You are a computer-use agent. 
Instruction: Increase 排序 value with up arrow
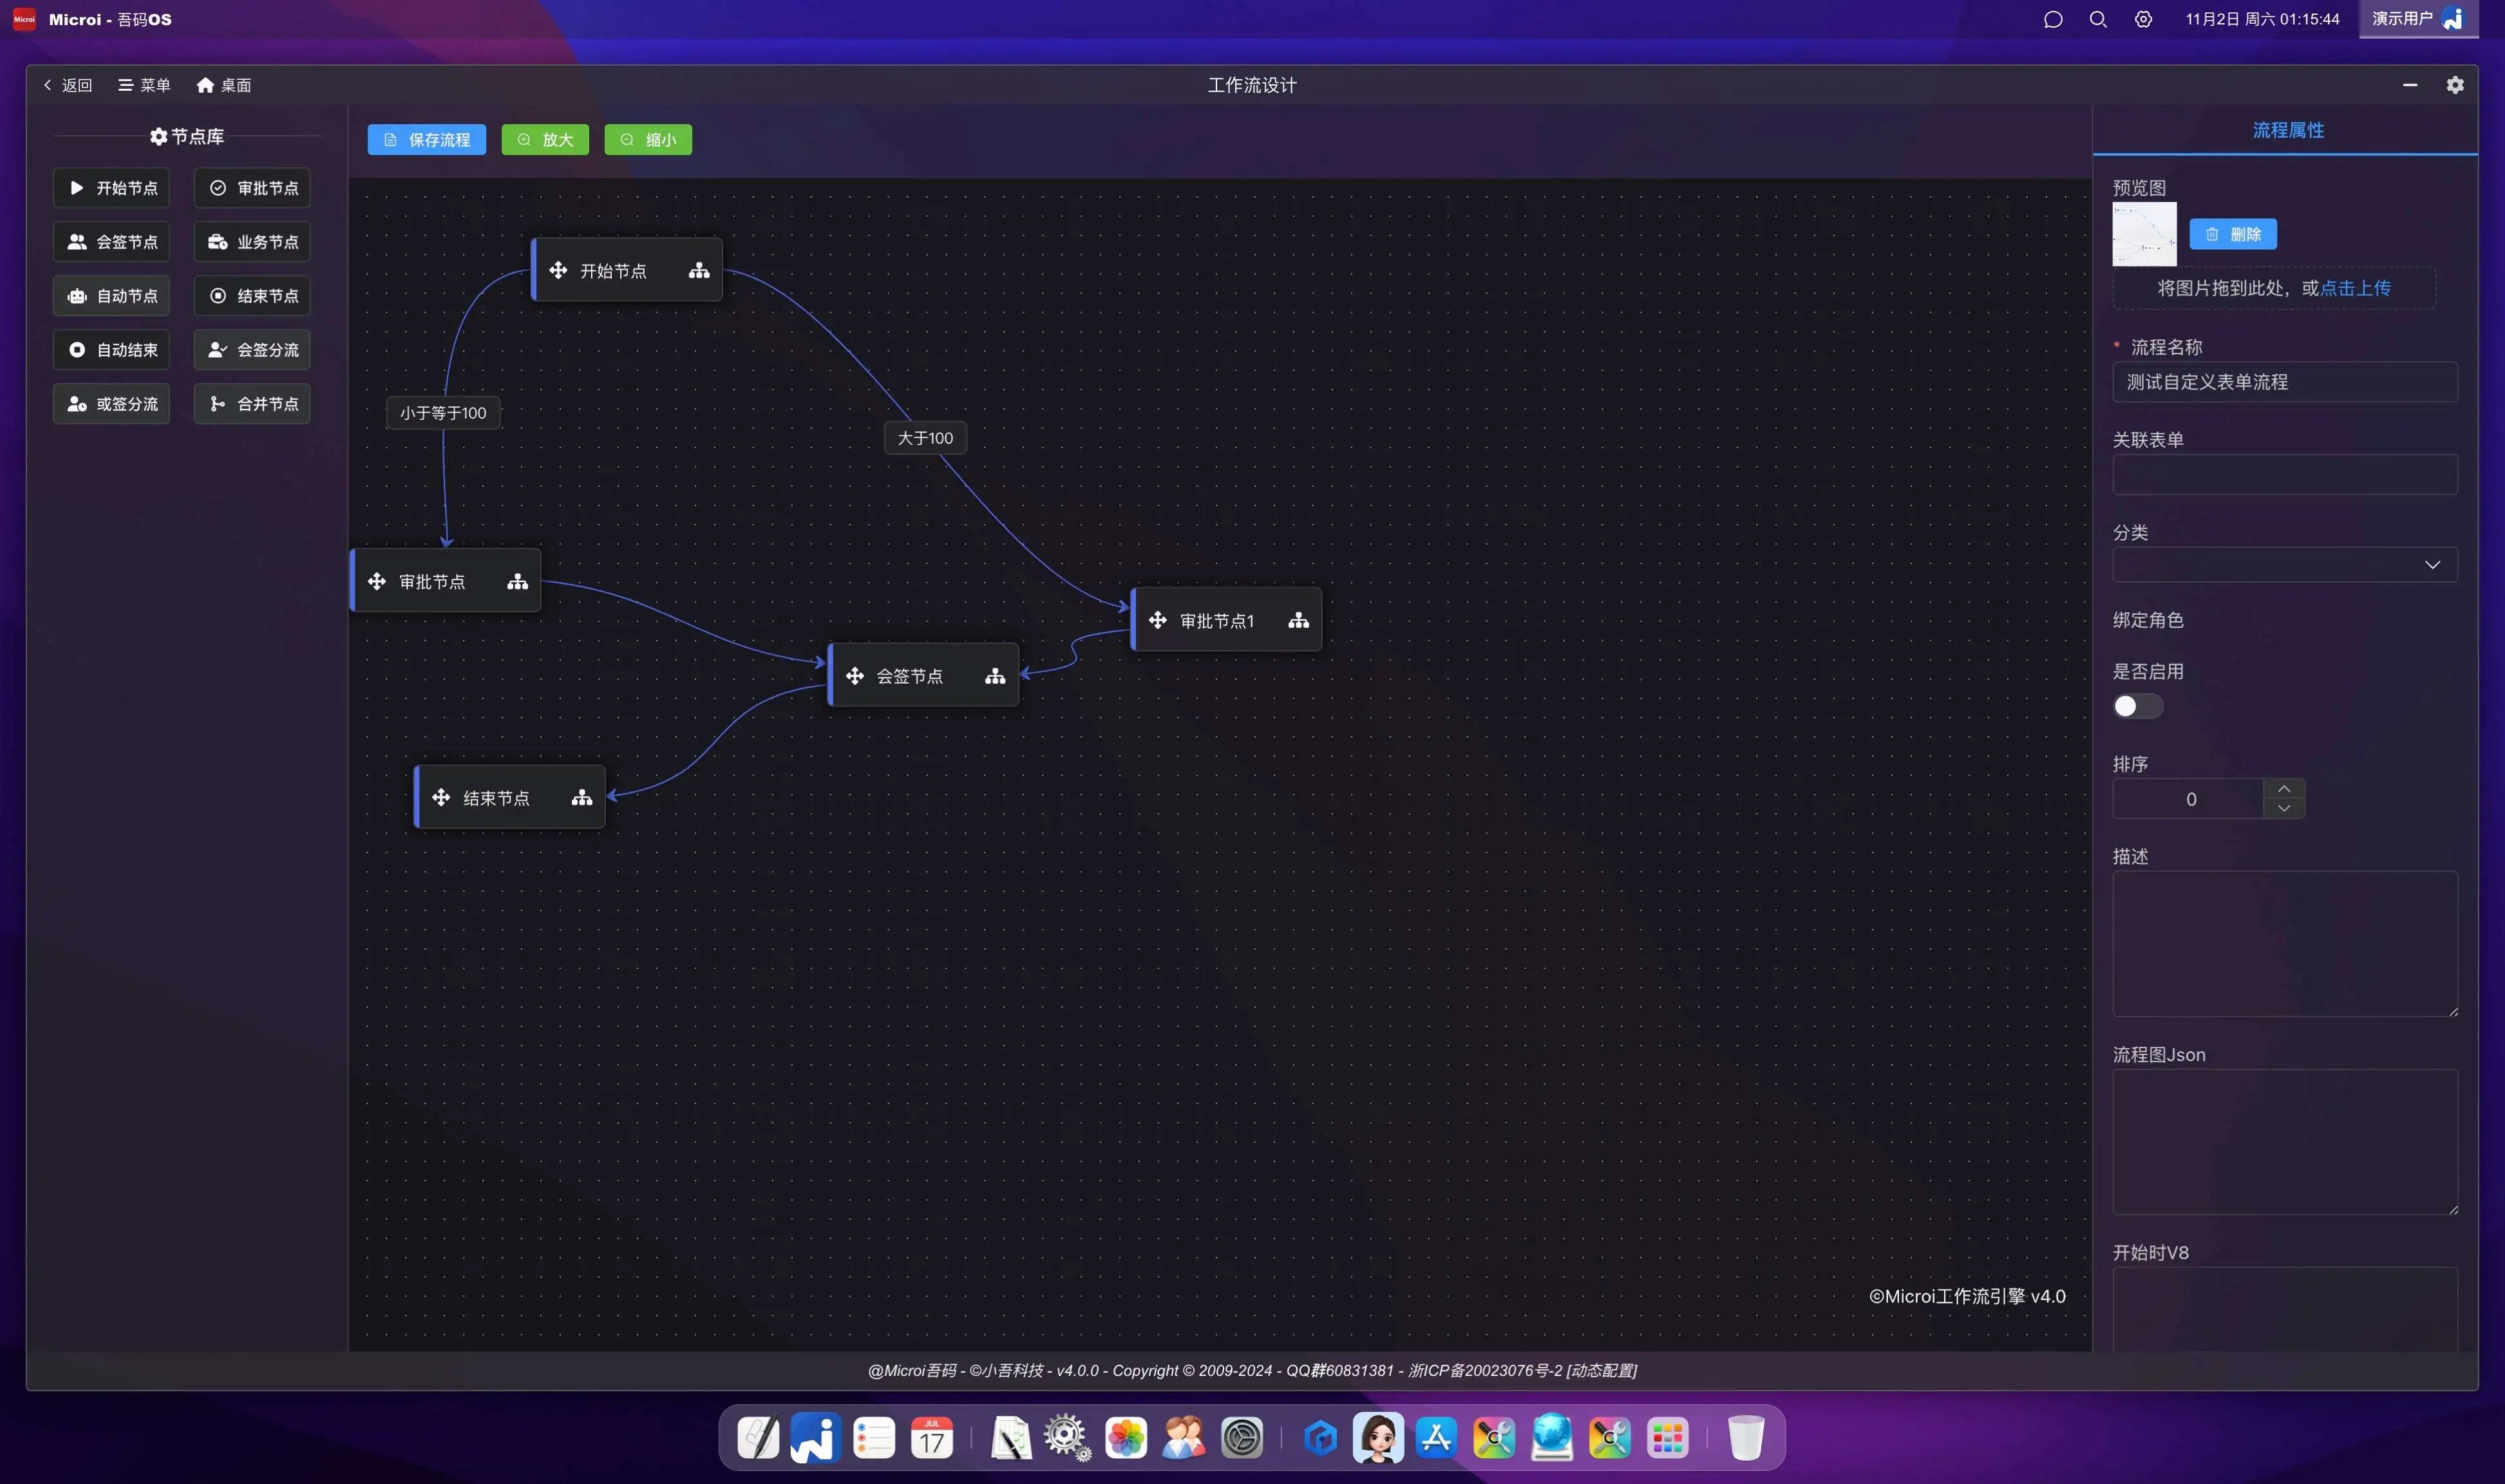[x=2283, y=789]
